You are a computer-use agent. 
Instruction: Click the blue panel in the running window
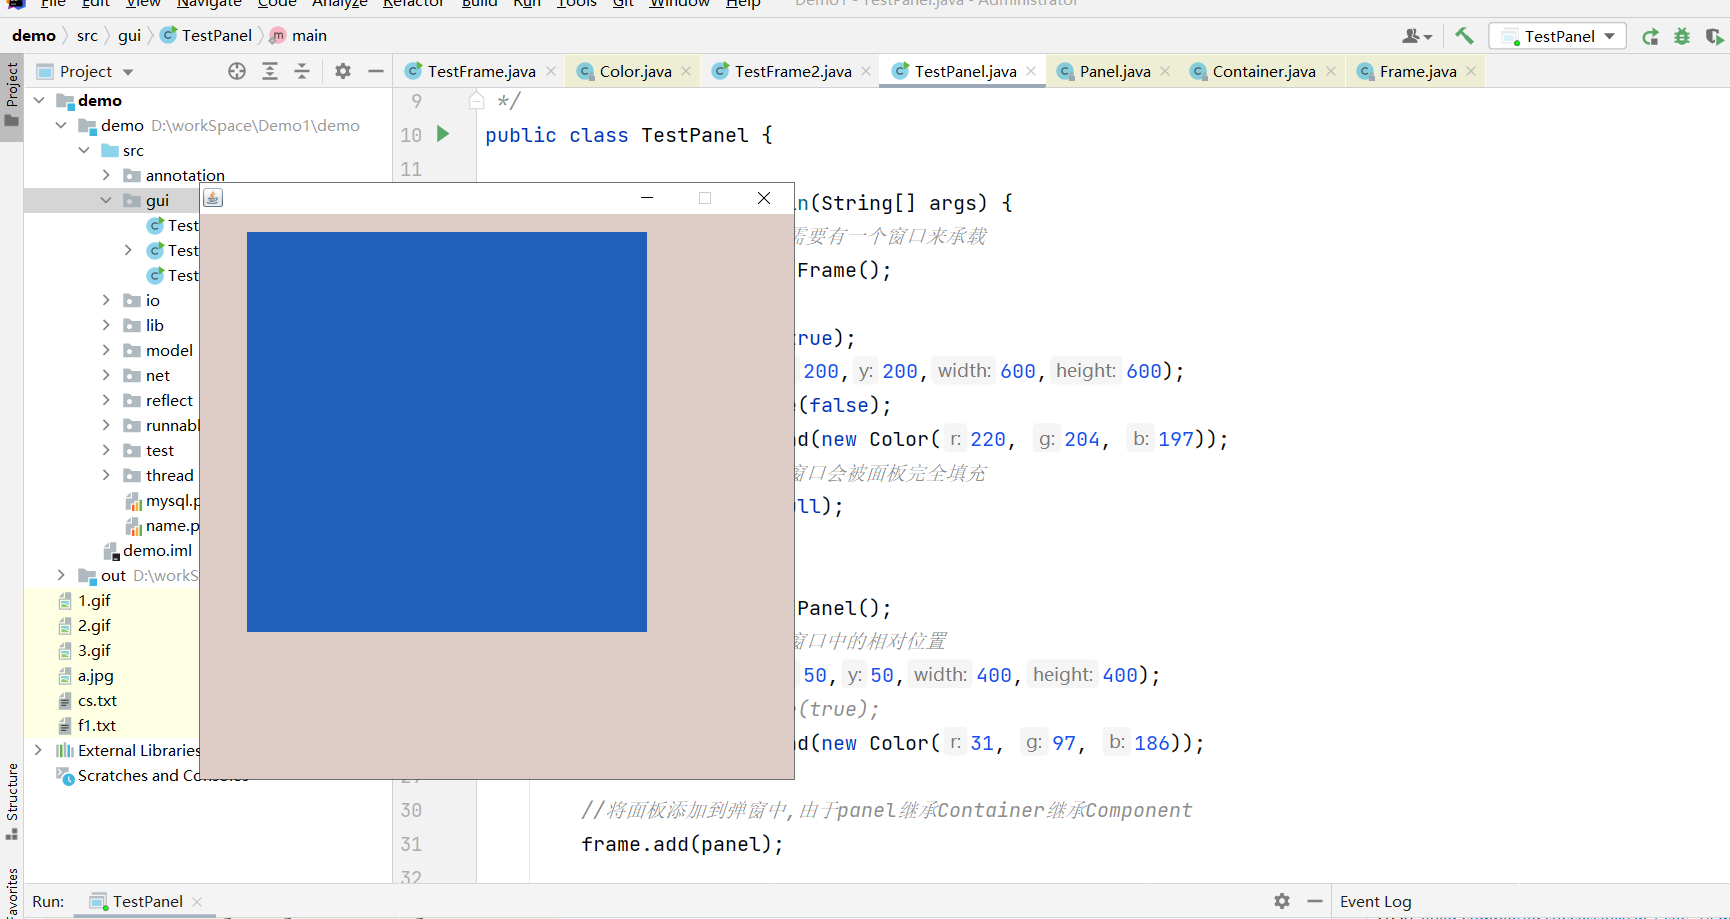(x=446, y=432)
